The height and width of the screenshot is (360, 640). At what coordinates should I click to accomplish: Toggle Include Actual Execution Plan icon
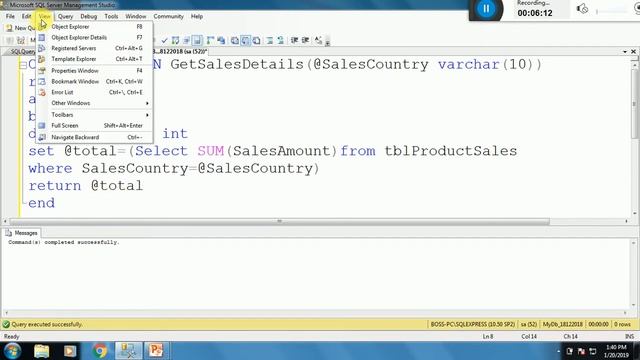click(210, 40)
